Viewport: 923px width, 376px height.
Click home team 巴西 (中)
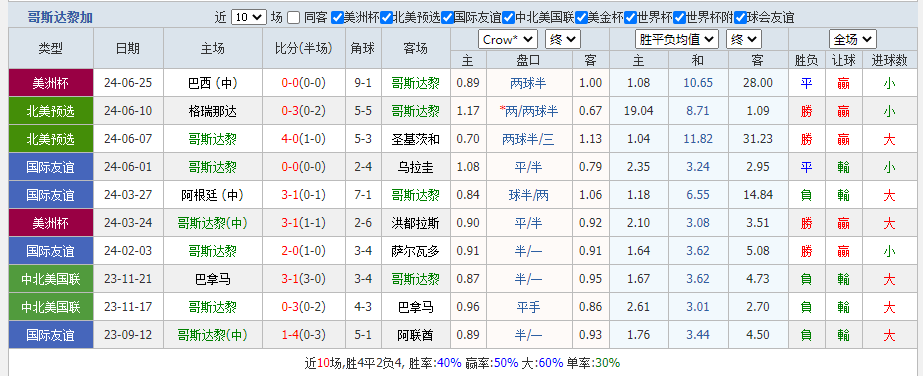click(x=213, y=83)
